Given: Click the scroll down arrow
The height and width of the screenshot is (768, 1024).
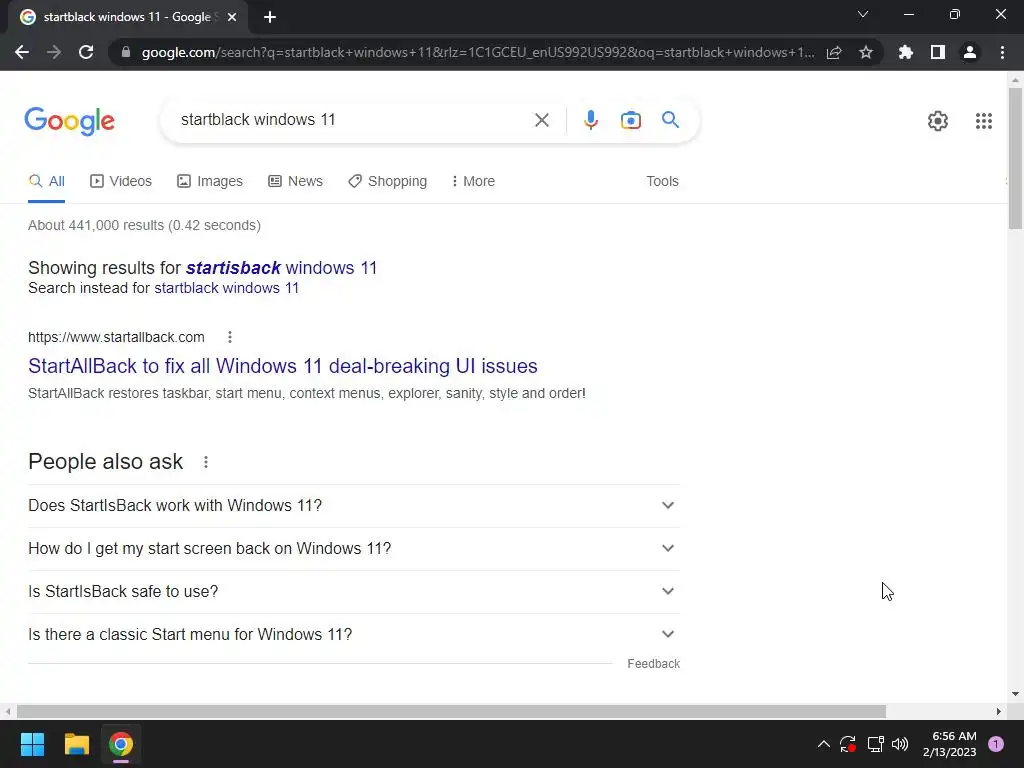Looking at the screenshot, I should coord(1015,694).
